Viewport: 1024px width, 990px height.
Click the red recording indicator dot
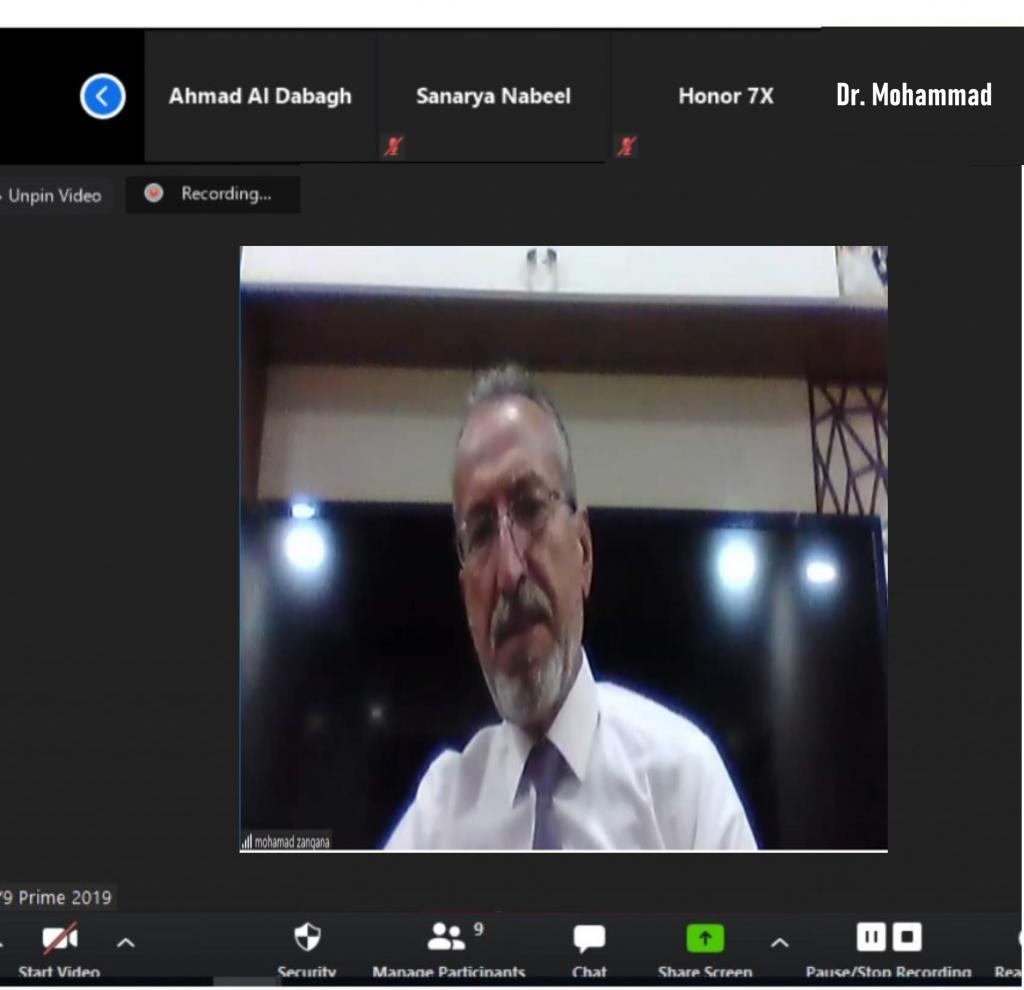pyautogui.click(x=153, y=194)
